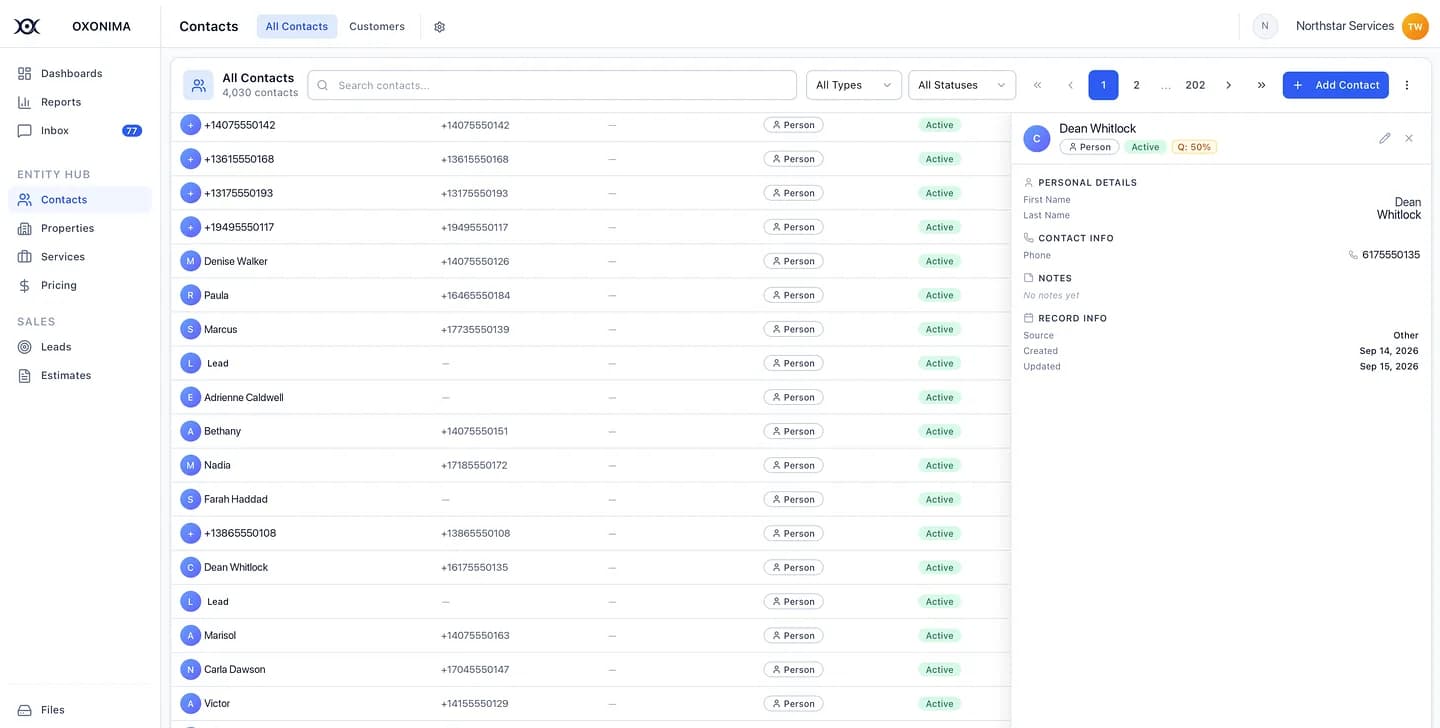
Task: Go to page 202 of contacts
Action: [1195, 85]
